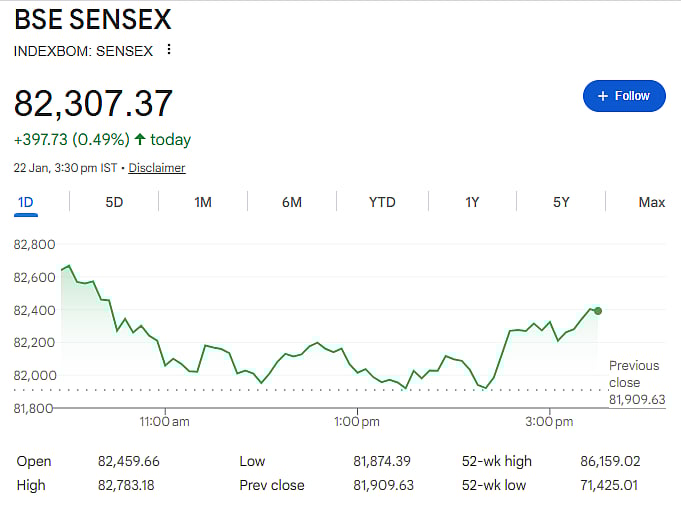681x509 pixels.
Task: Switch to the 1M chart tab
Action: 203,202
